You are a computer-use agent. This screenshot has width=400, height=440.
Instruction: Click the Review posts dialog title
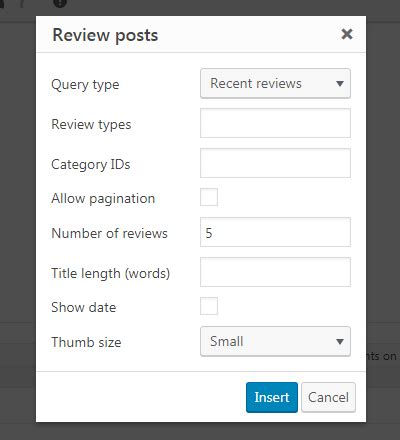pyautogui.click(x=105, y=35)
